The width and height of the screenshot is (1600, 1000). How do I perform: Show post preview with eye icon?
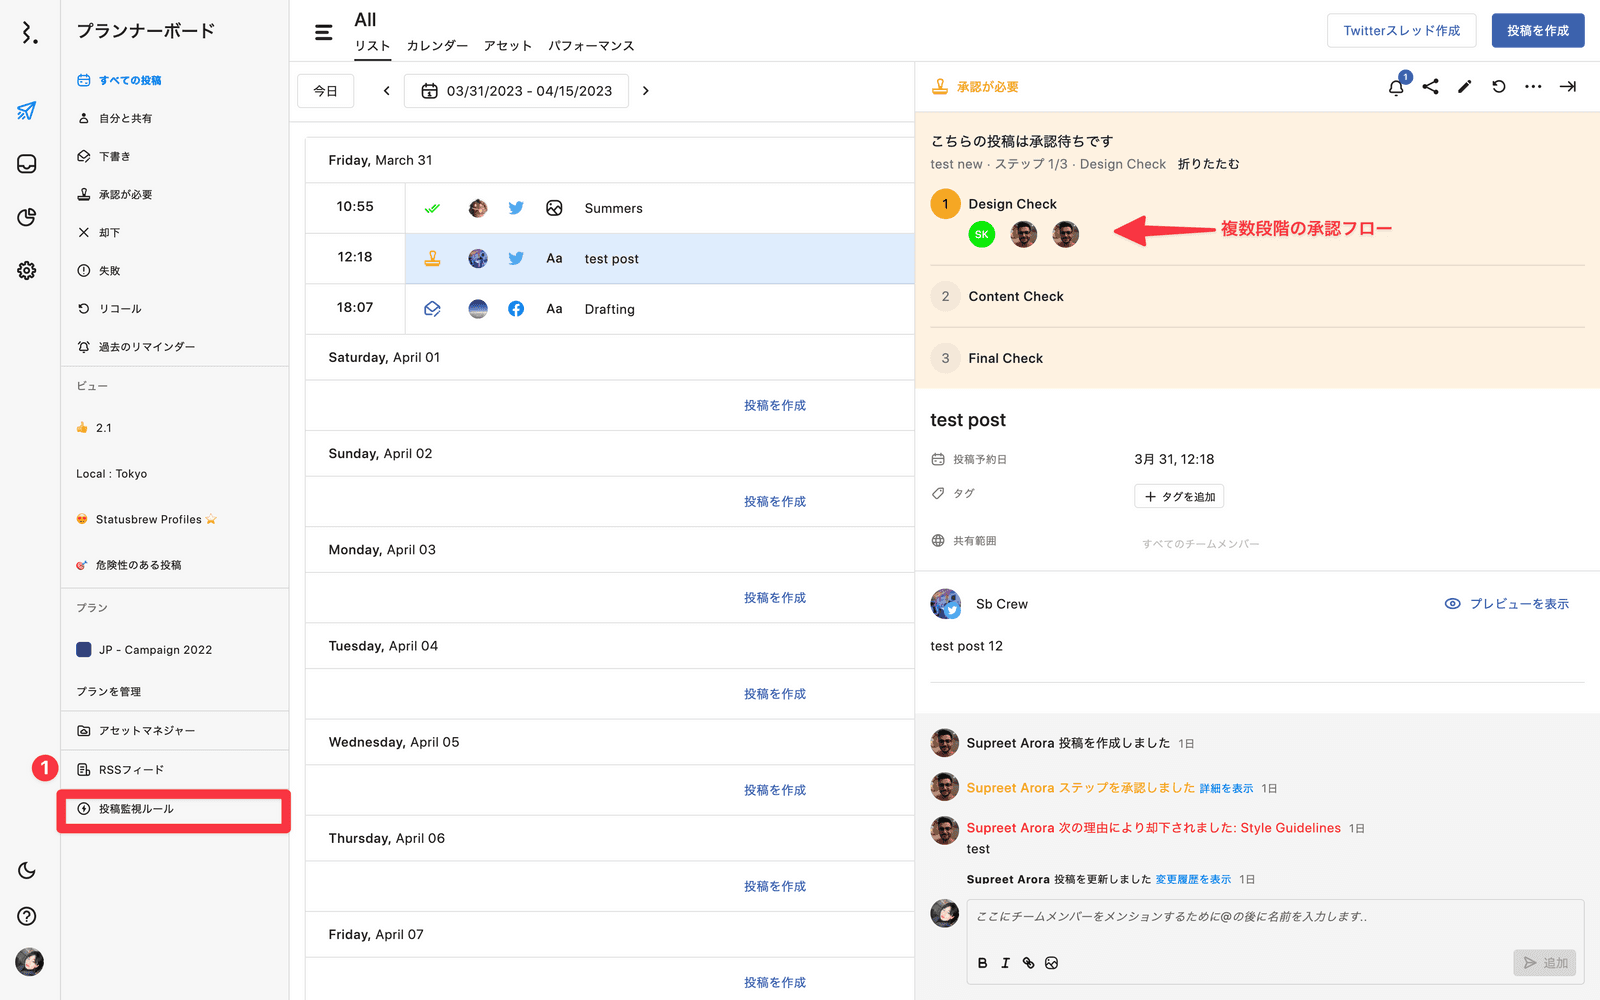[x=1506, y=604]
